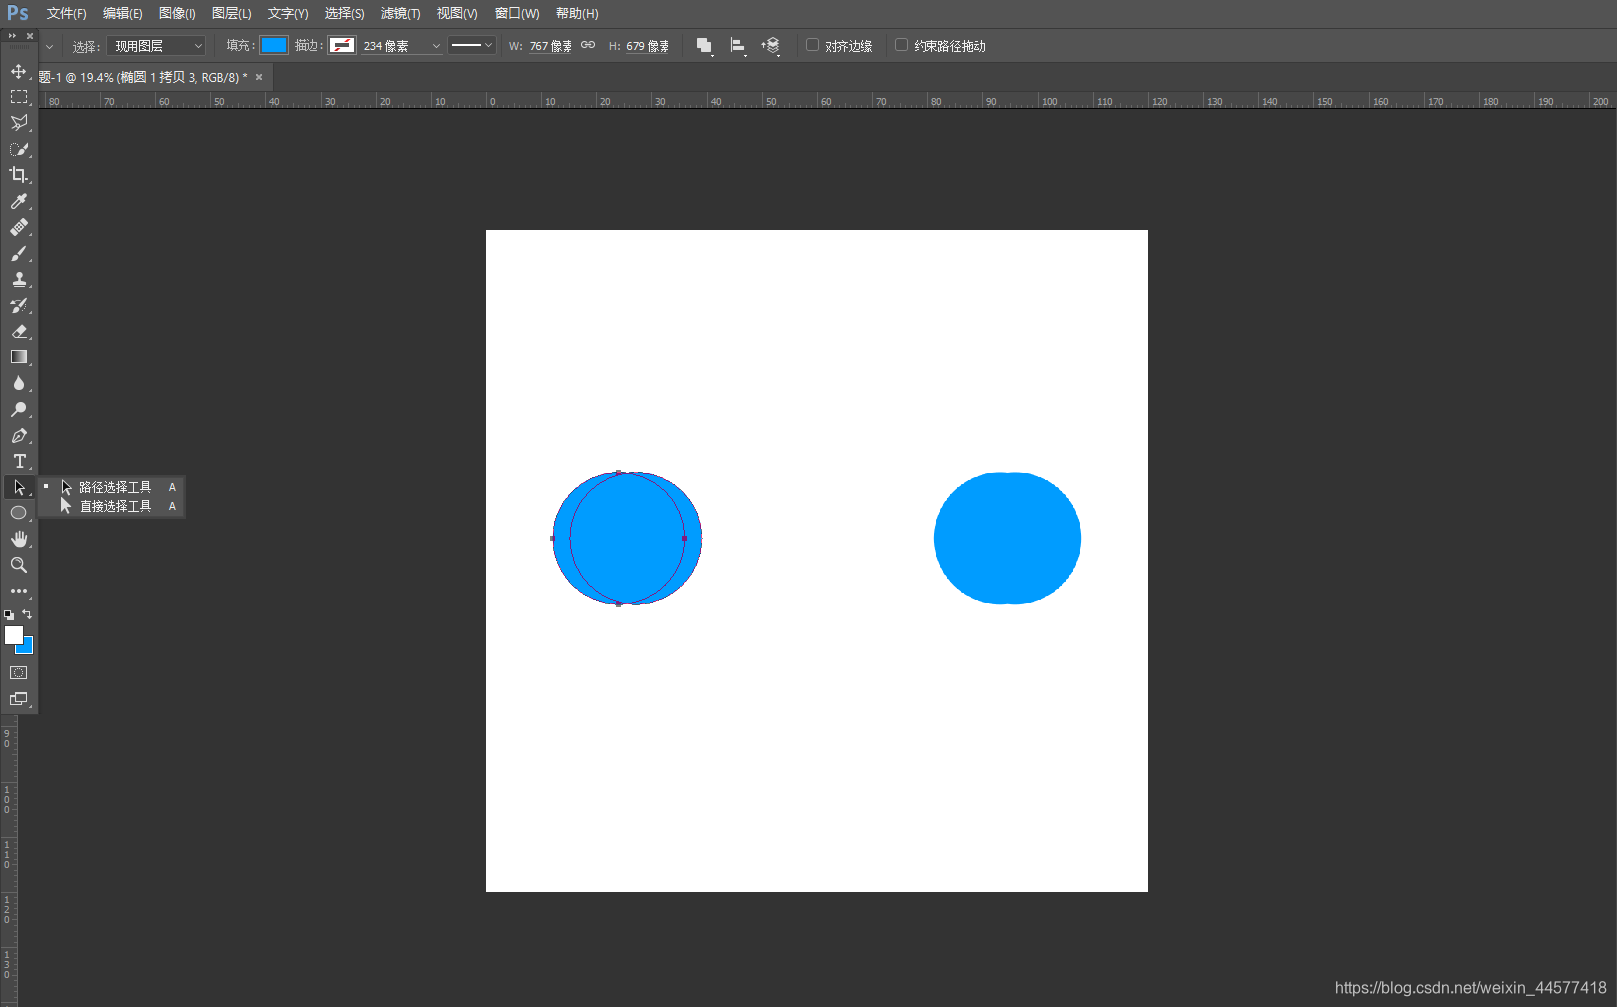Swap foreground and background colors
The image size is (1617, 1007).
[x=27, y=614]
